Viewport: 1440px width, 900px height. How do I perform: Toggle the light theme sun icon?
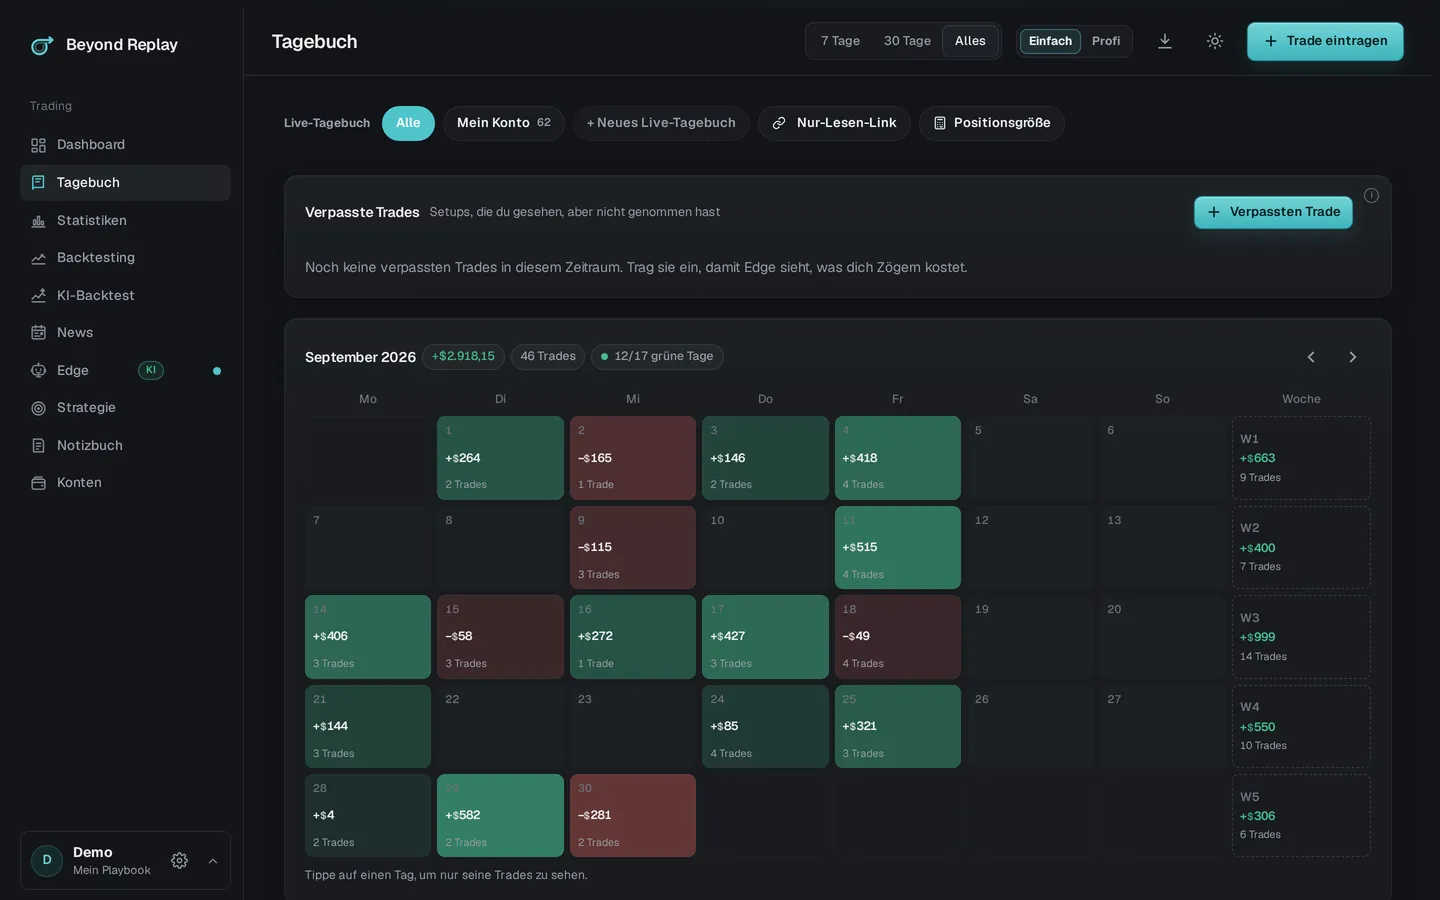tap(1215, 41)
